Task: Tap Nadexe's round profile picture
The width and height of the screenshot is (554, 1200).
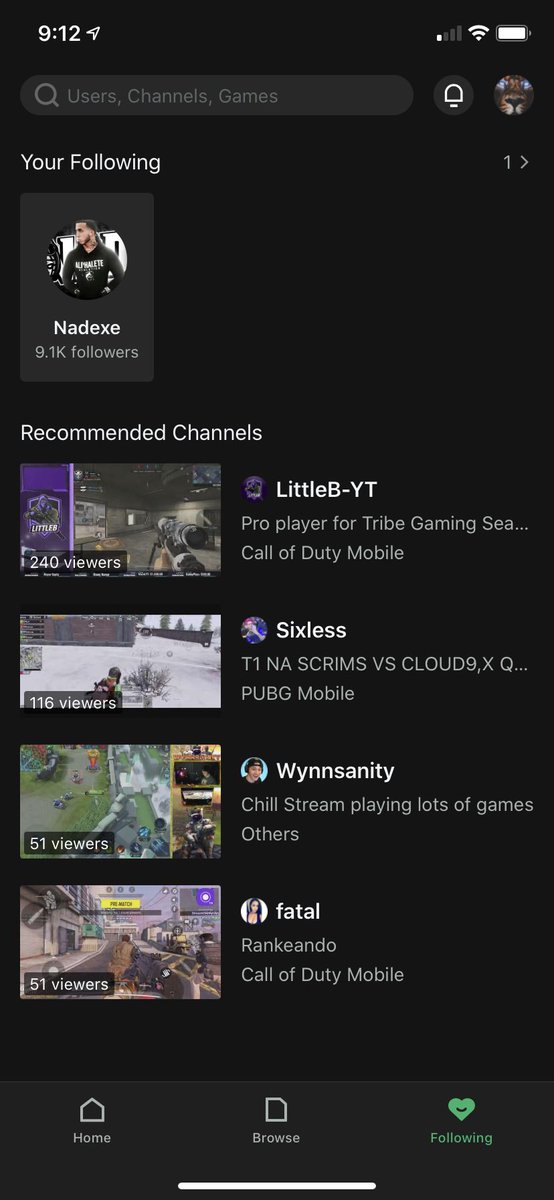Action: click(x=87, y=260)
